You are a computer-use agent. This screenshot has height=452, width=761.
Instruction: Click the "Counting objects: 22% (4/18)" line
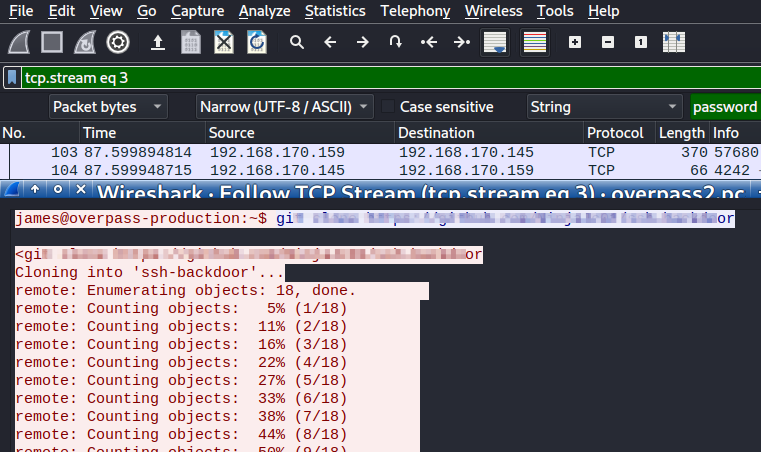click(x=217, y=362)
